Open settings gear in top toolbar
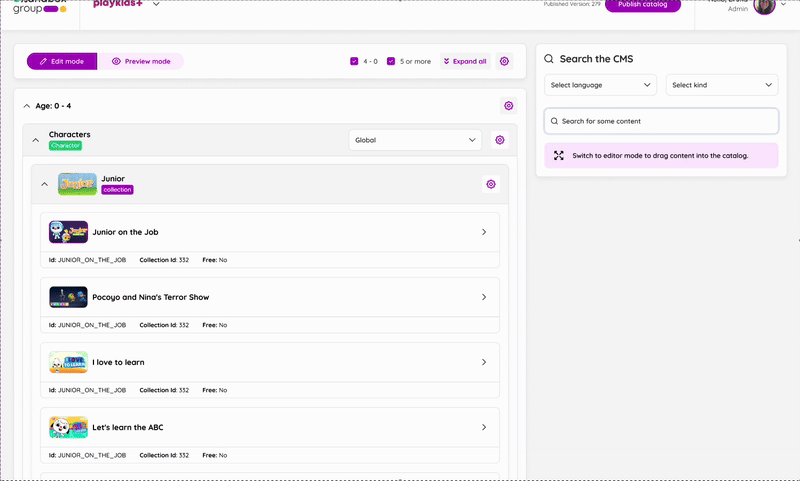Viewport: 800px width, 481px height. pos(504,61)
